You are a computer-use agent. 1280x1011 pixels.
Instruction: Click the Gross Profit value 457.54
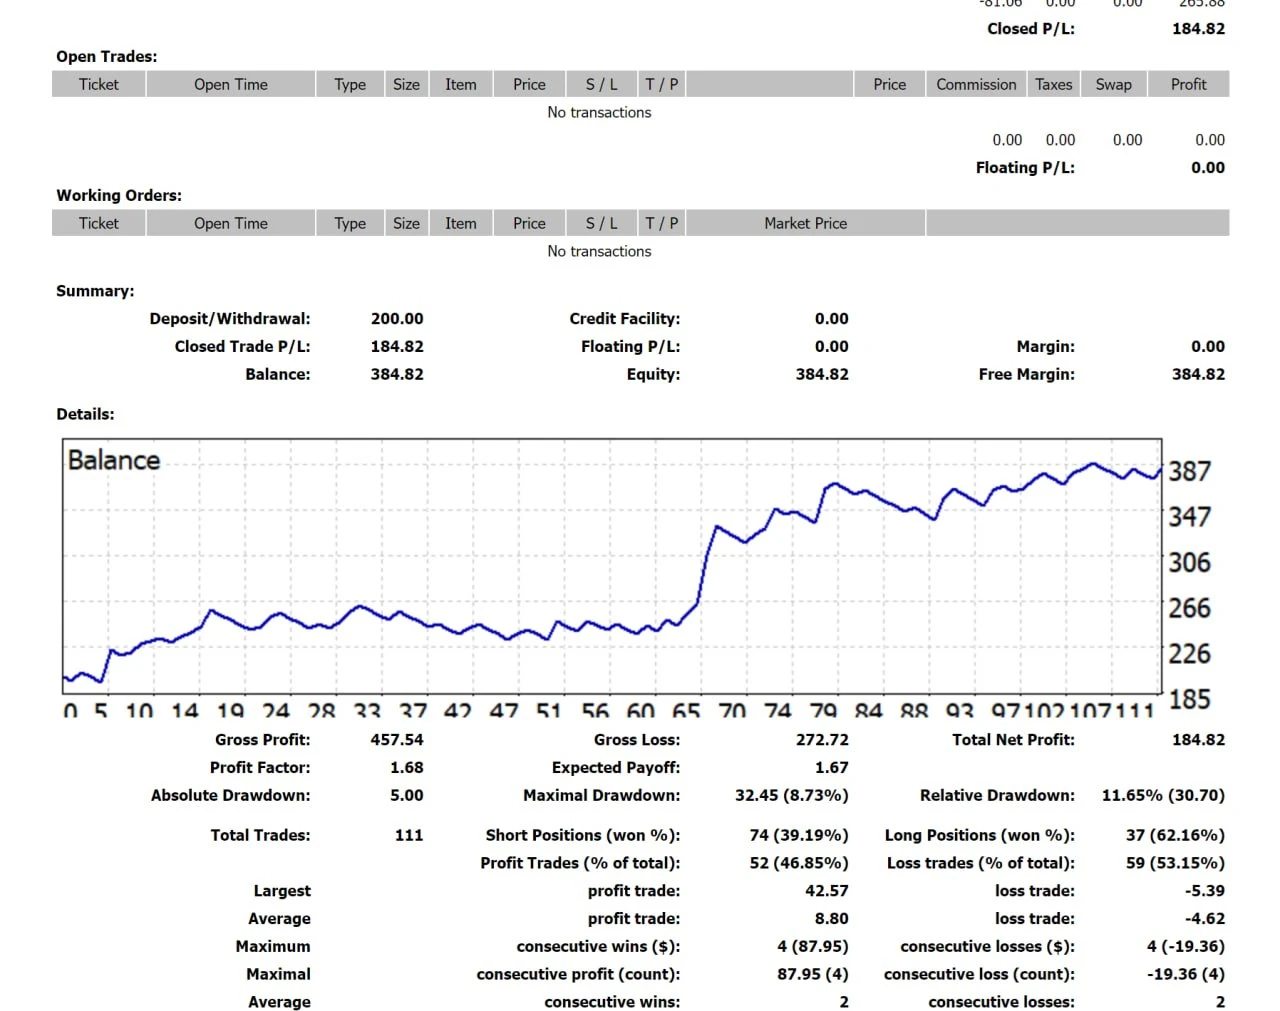tap(397, 740)
